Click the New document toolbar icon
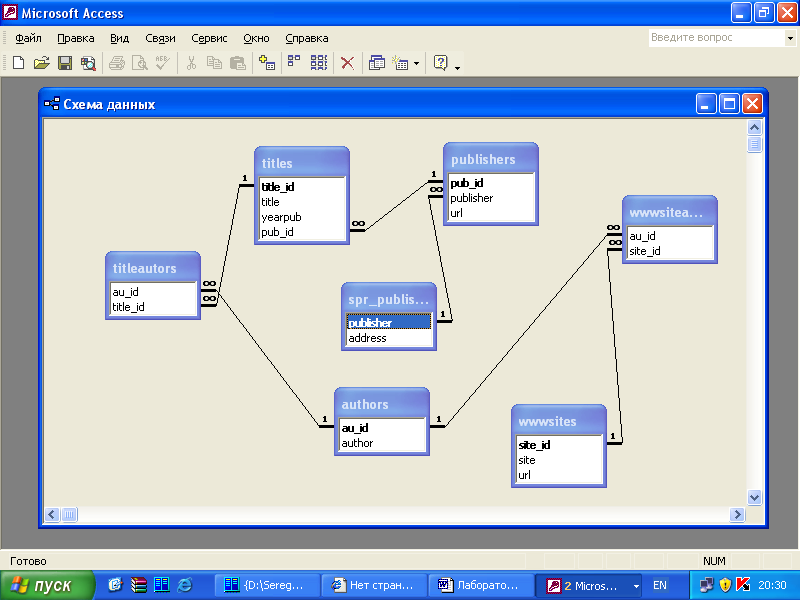Viewport: 800px width, 600px height. point(18,63)
